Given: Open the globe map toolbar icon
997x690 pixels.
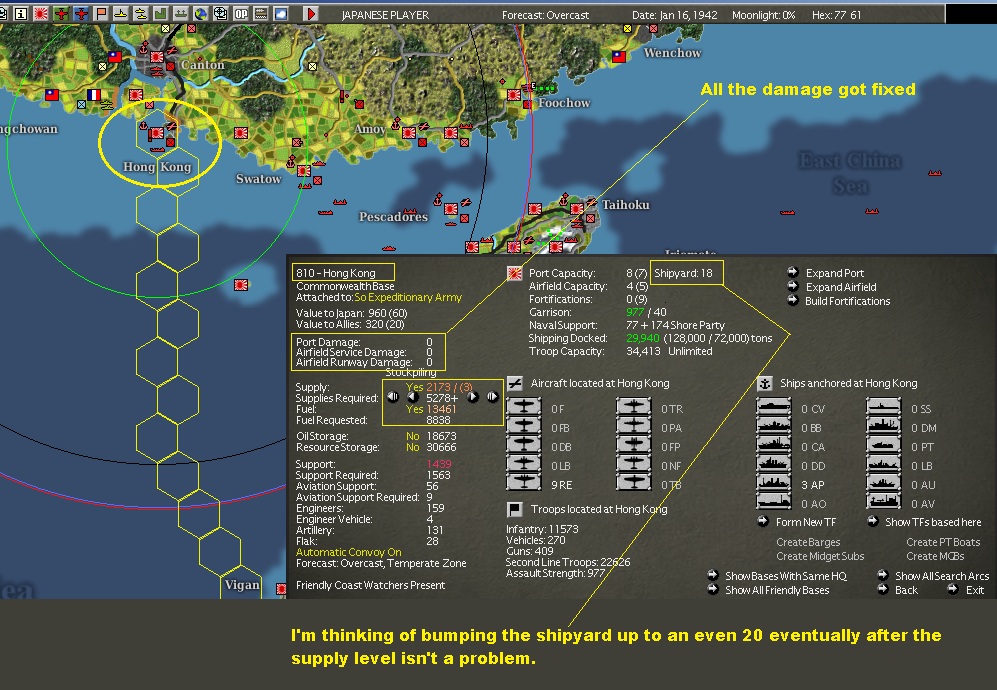Looking at the screenshot, I should tap(200, 13).
